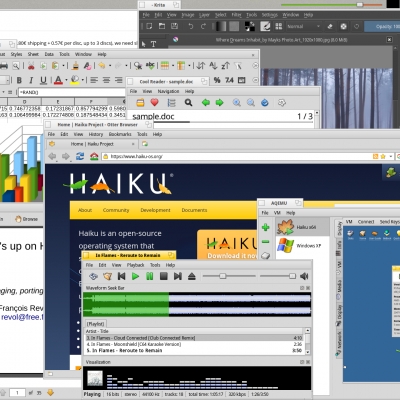400x400 pixels.
Task: Click the green play button
Action: [135, 276]
